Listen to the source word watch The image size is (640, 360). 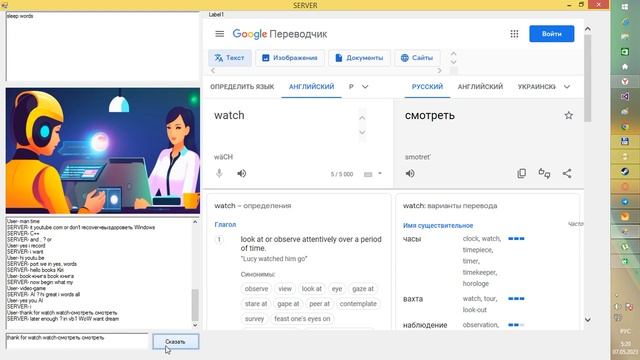(x=242, y=173)
